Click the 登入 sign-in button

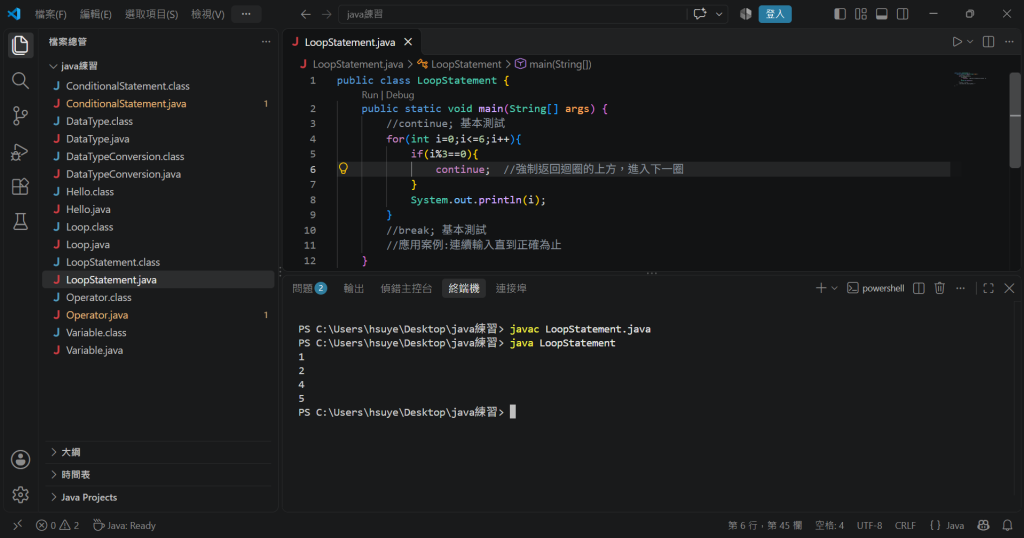[775, 14]
